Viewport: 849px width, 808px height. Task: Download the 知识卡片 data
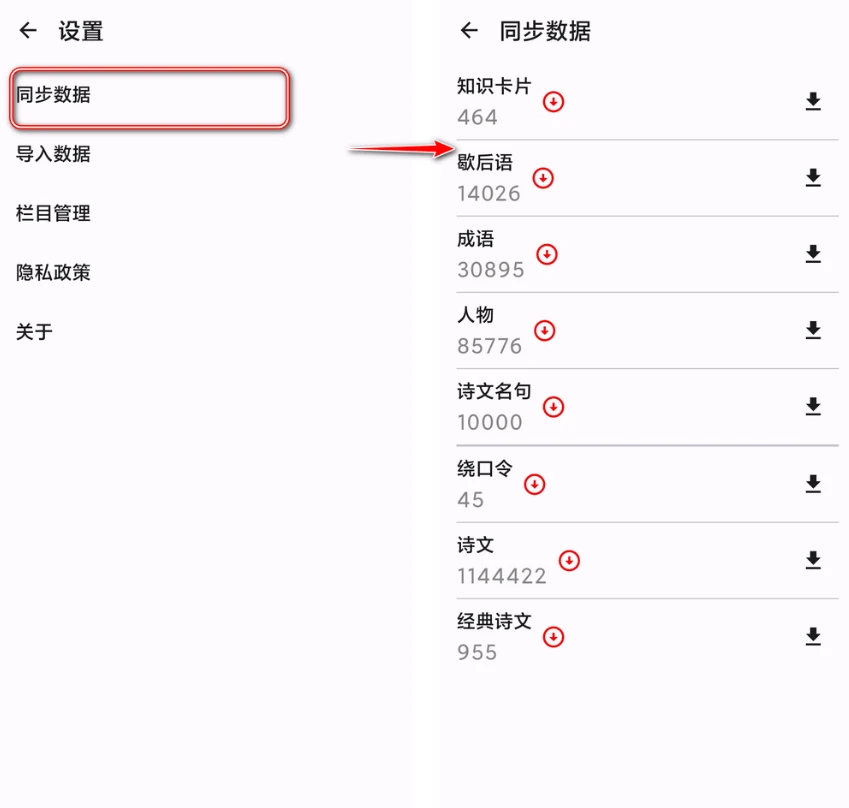click(x=813, y=101)
